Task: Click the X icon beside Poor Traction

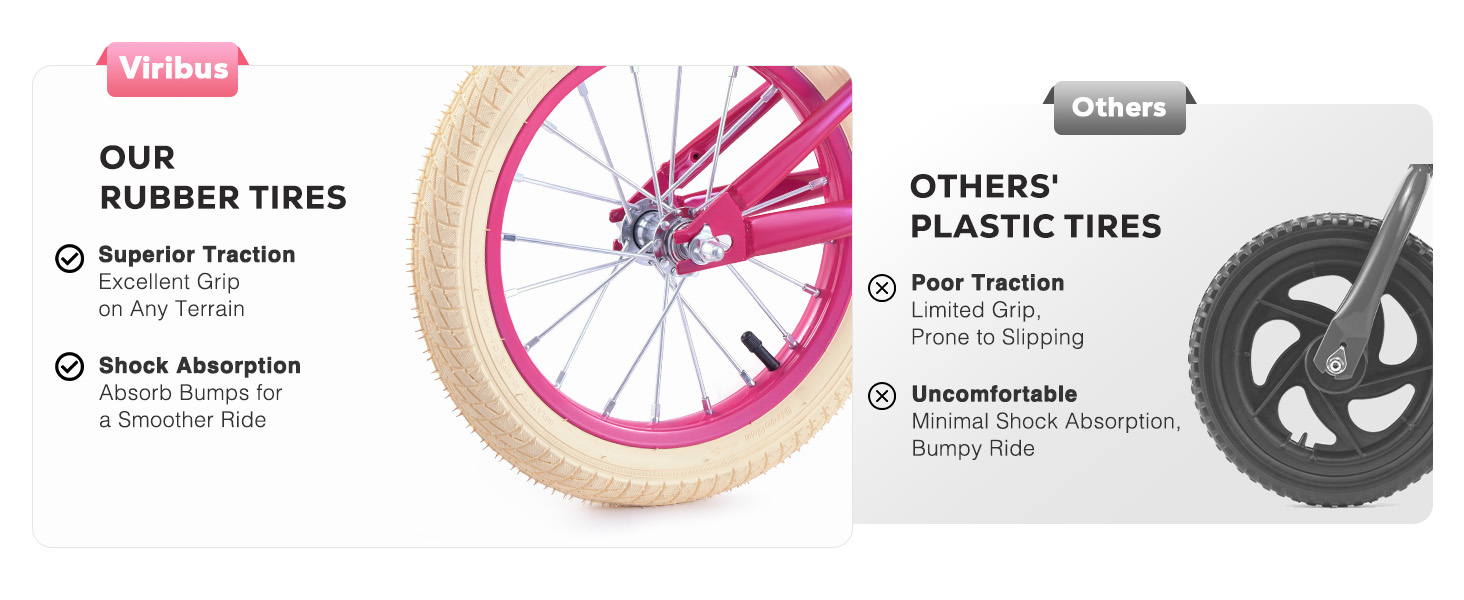Action: 881,289
